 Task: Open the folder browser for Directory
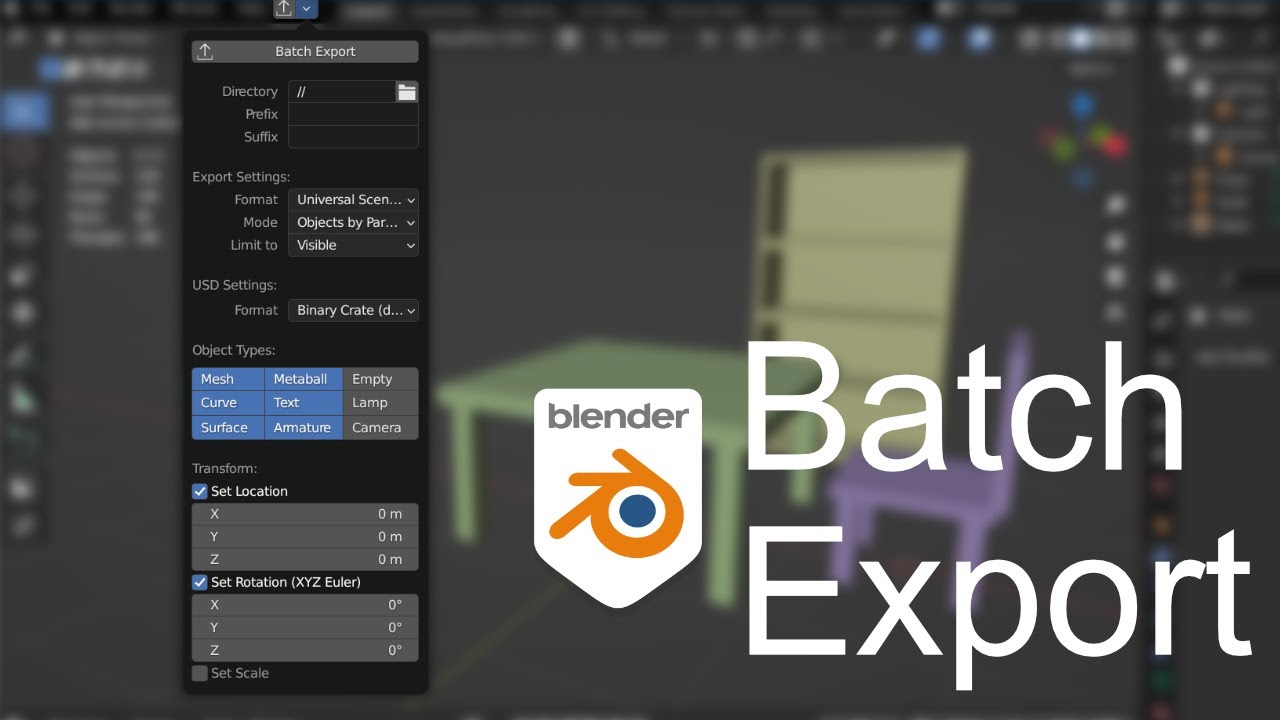[x=407, y=92]
